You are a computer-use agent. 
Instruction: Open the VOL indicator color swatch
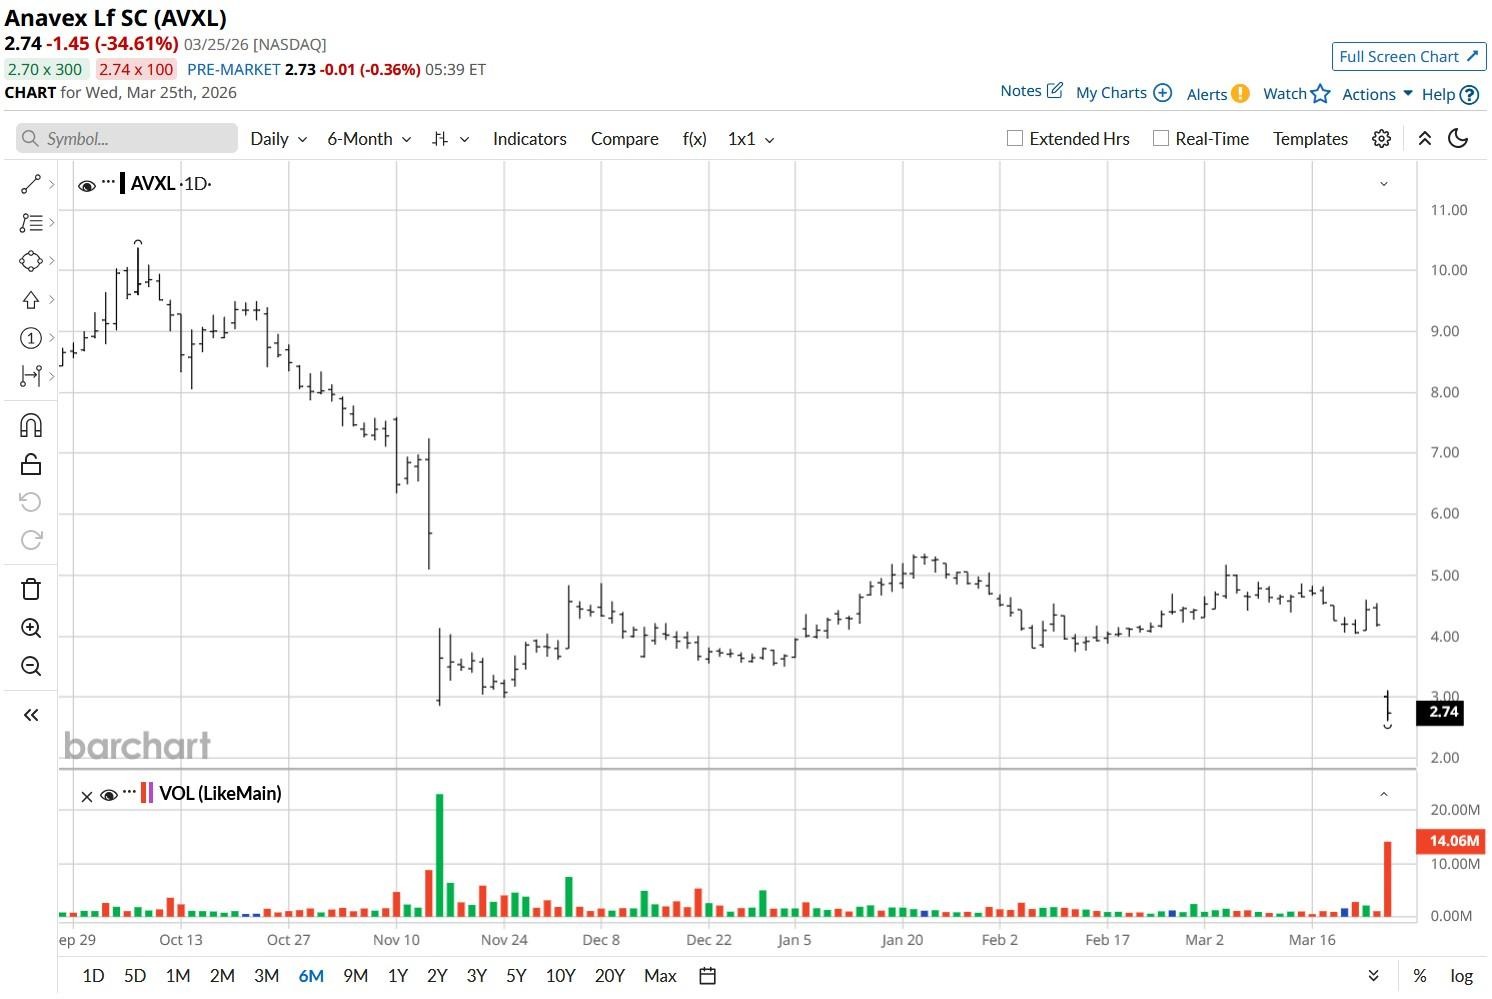pyautogui.click(x=147, y=794)
